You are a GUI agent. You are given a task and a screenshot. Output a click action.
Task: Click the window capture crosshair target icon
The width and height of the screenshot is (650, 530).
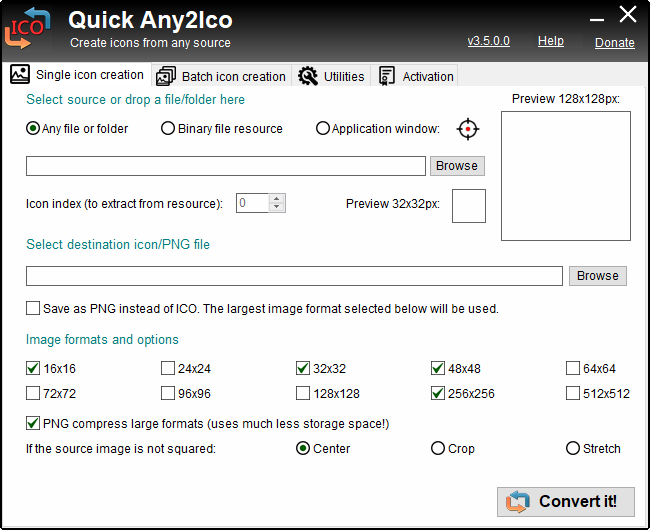(x=468, y=129)
